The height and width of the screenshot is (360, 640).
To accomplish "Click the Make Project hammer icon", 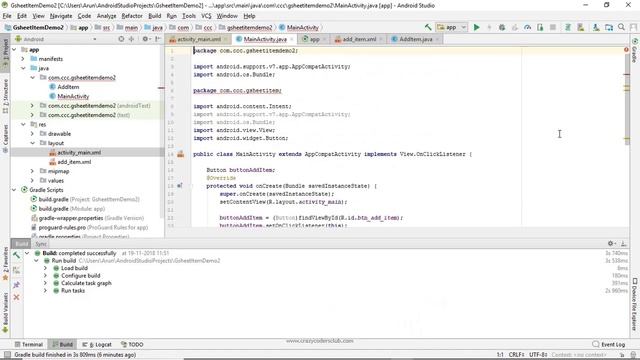I will 428,27.
